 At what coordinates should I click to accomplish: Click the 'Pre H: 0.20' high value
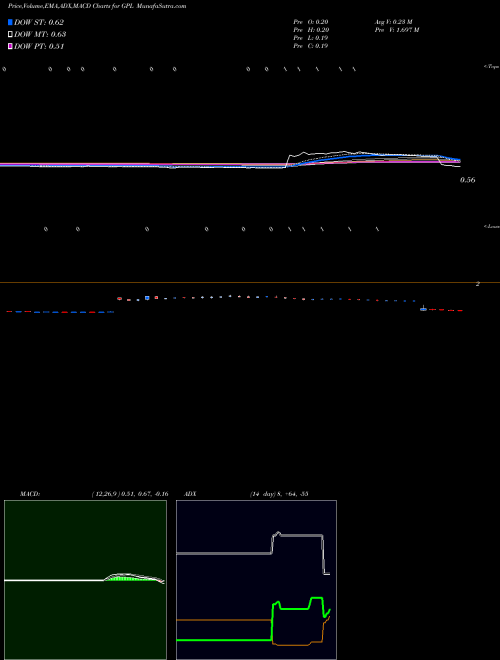tap(311, 30)
